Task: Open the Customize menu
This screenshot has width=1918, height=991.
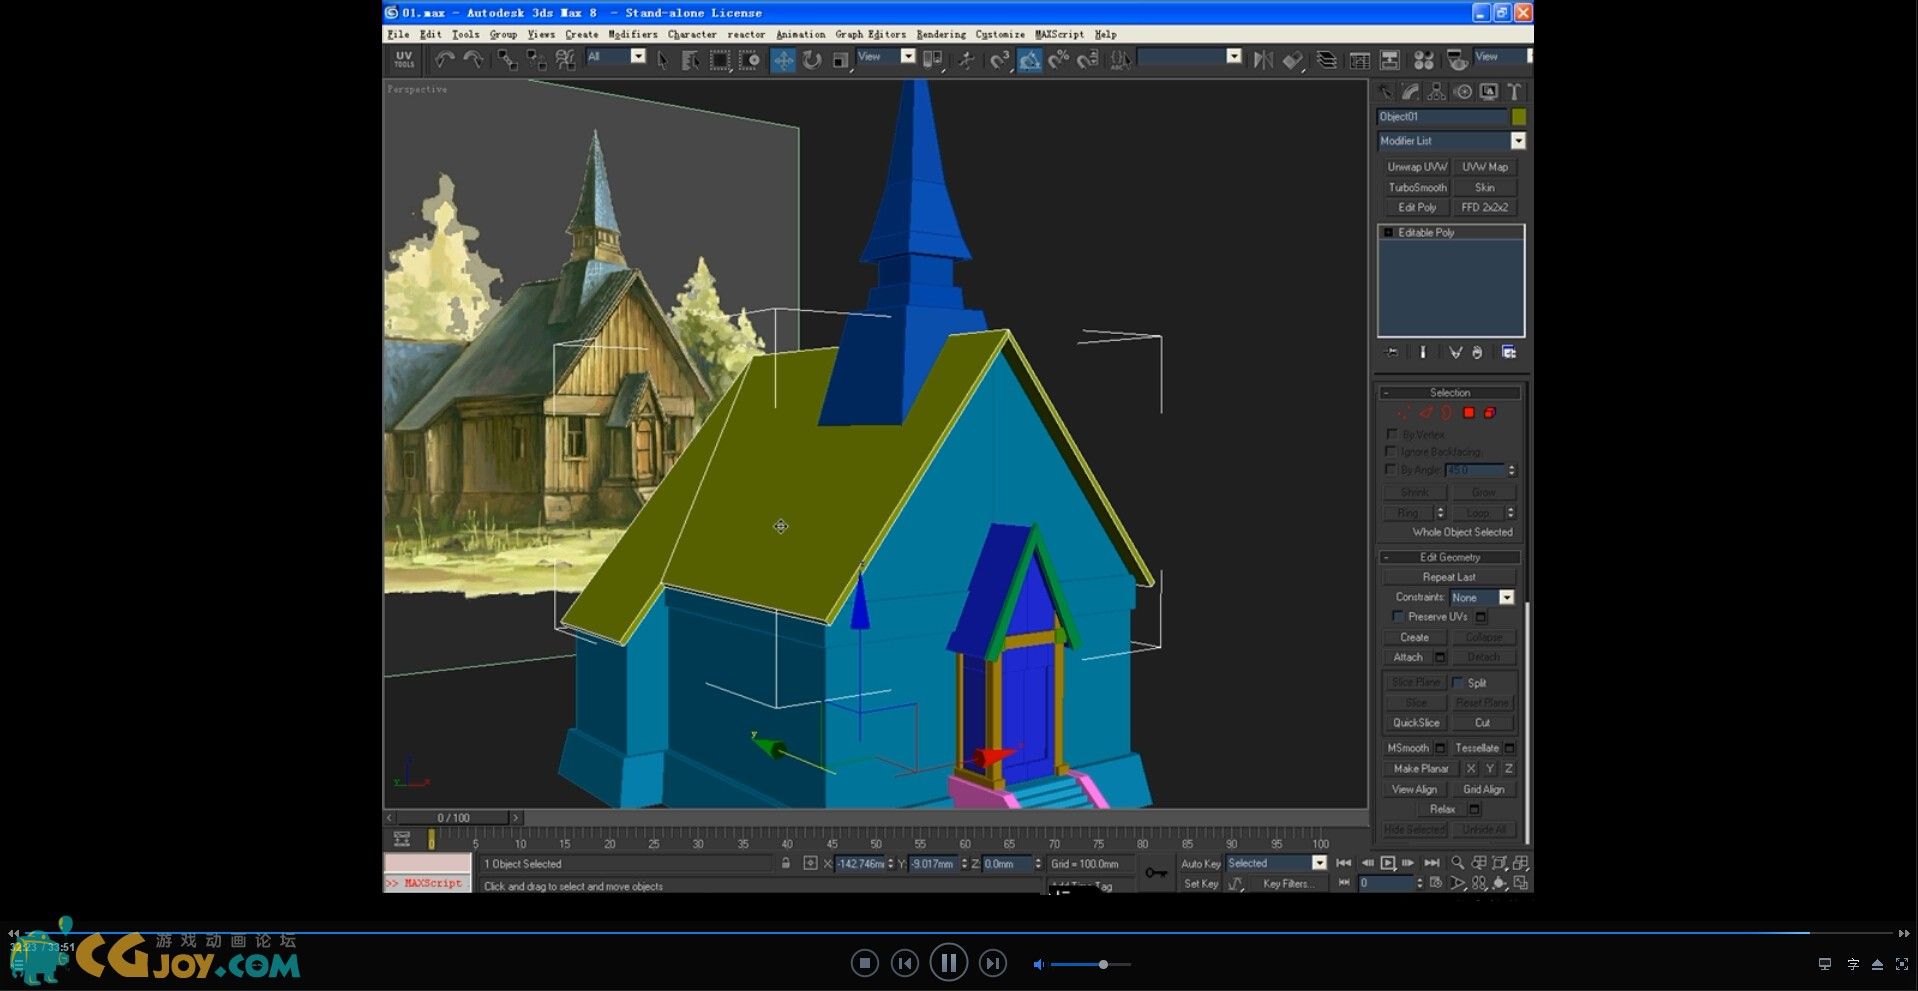Action: click(x=1000, y=34)
